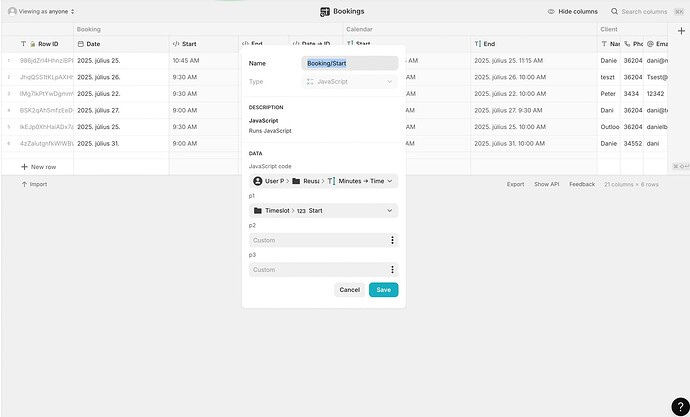690x417 pixels.
Task: Click the 21 columns × 6 rows status text
Action: coord(631,185)
